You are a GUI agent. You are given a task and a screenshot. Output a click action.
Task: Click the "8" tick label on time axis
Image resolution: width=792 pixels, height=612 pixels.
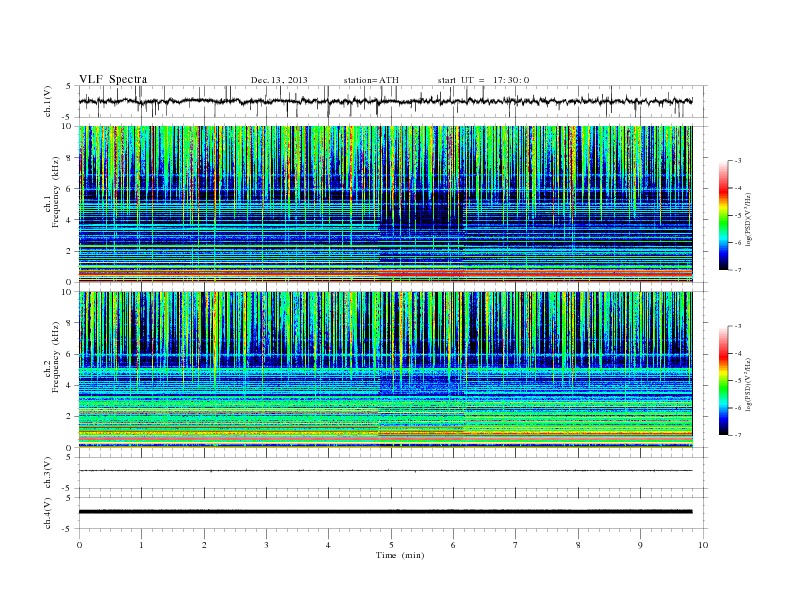[578, 545]
